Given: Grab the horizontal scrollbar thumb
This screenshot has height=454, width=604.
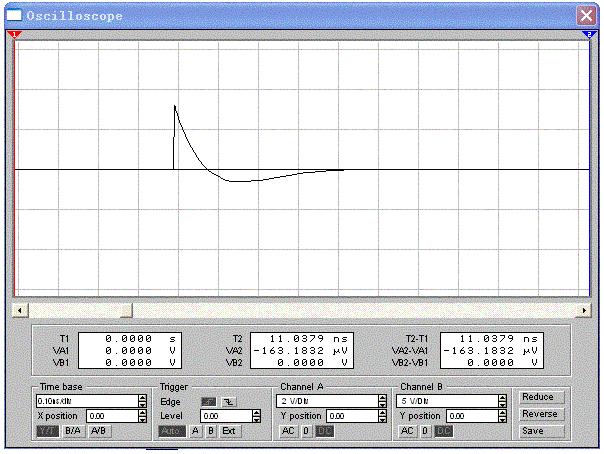Looking at the screenshot, I should [126, 310].
